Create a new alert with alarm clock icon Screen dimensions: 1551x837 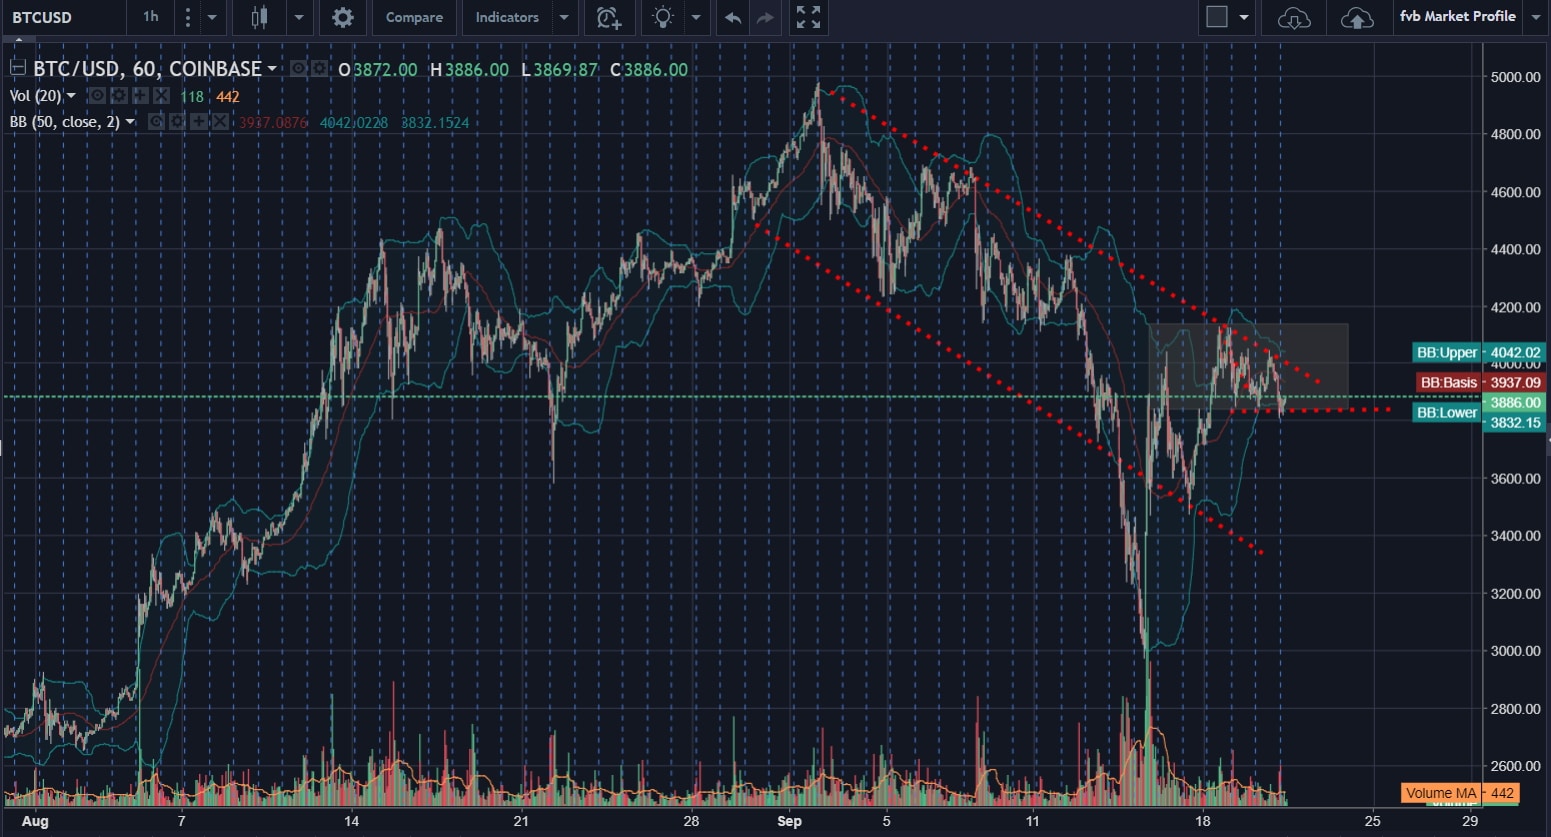pyautogui.click(x=608, y=17)
